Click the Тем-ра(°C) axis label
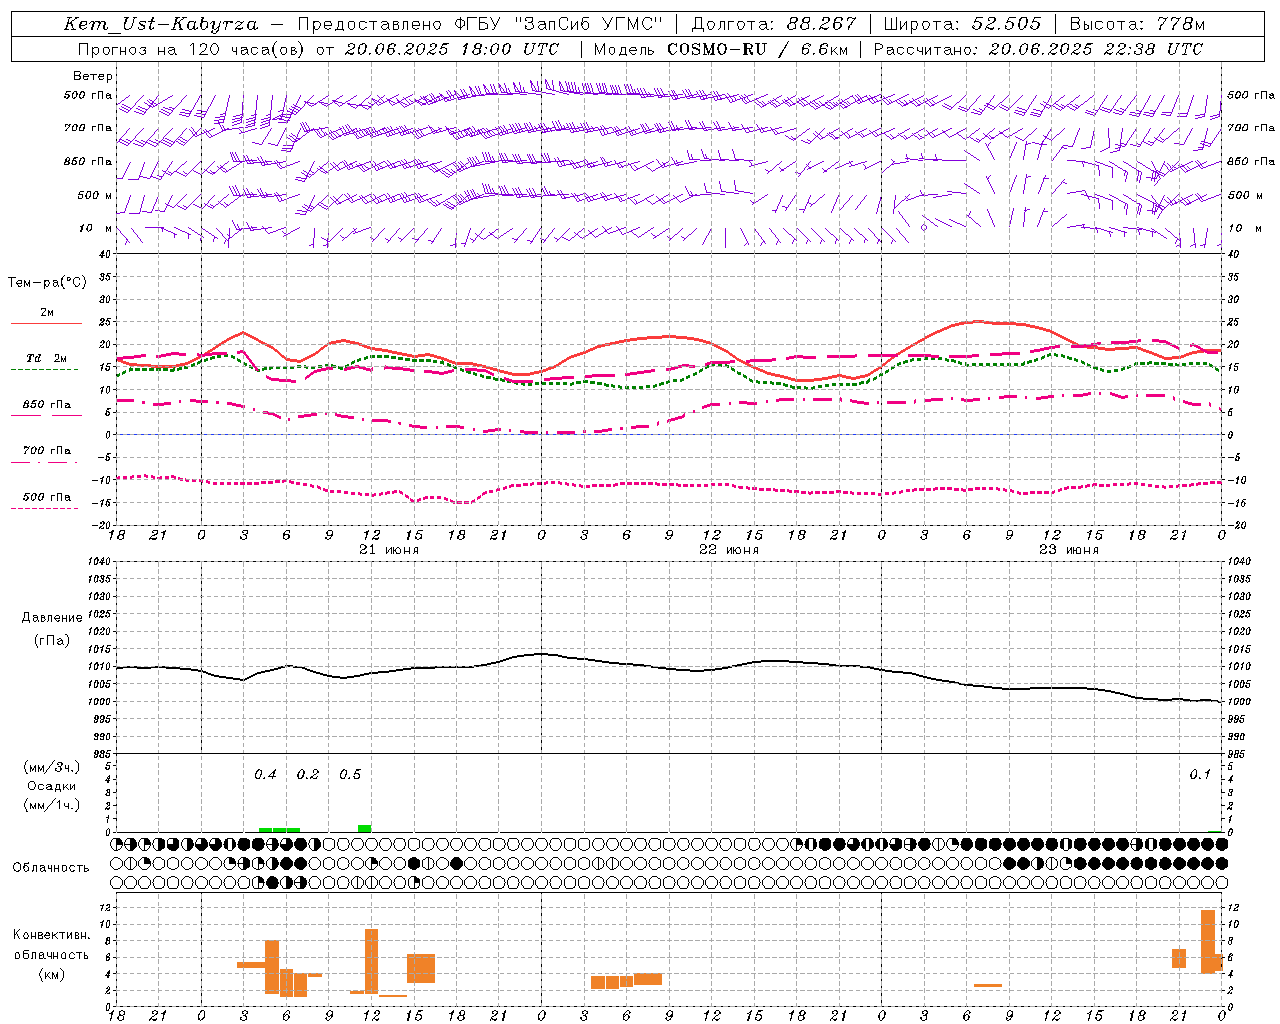The image size is (1280, 1024). coord(47,283)
